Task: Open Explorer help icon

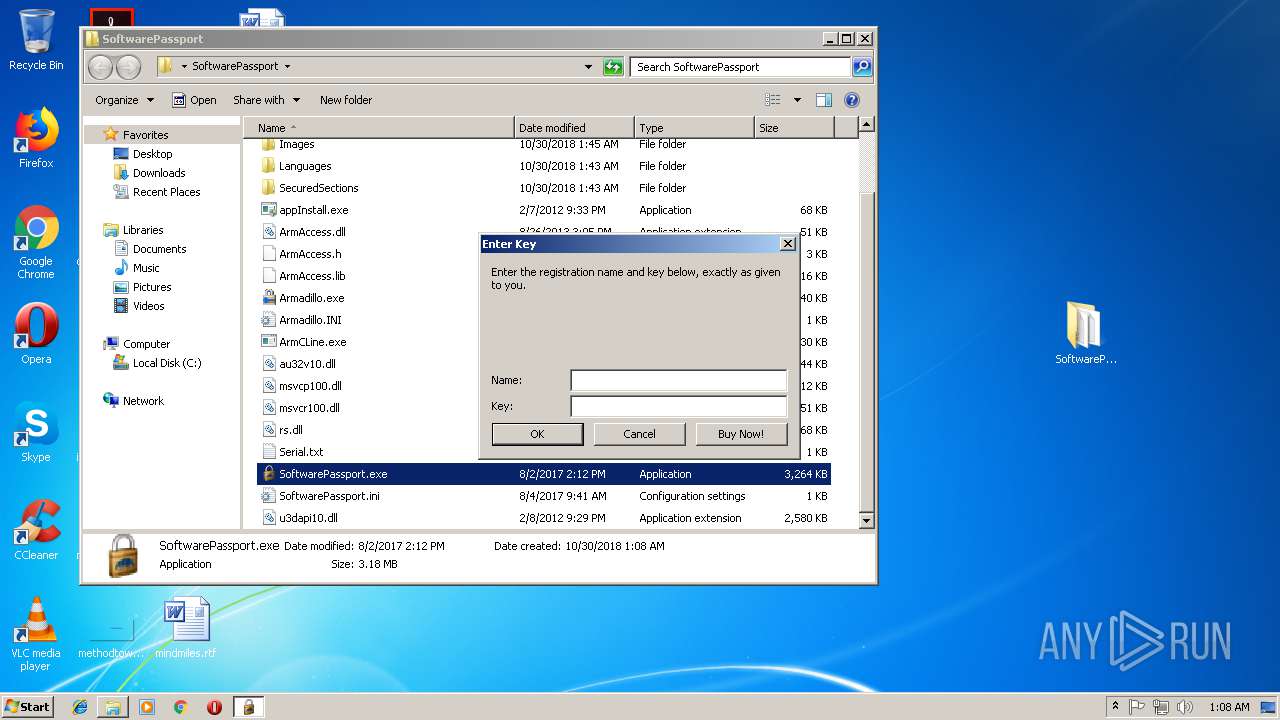Action: pos(852,100)
